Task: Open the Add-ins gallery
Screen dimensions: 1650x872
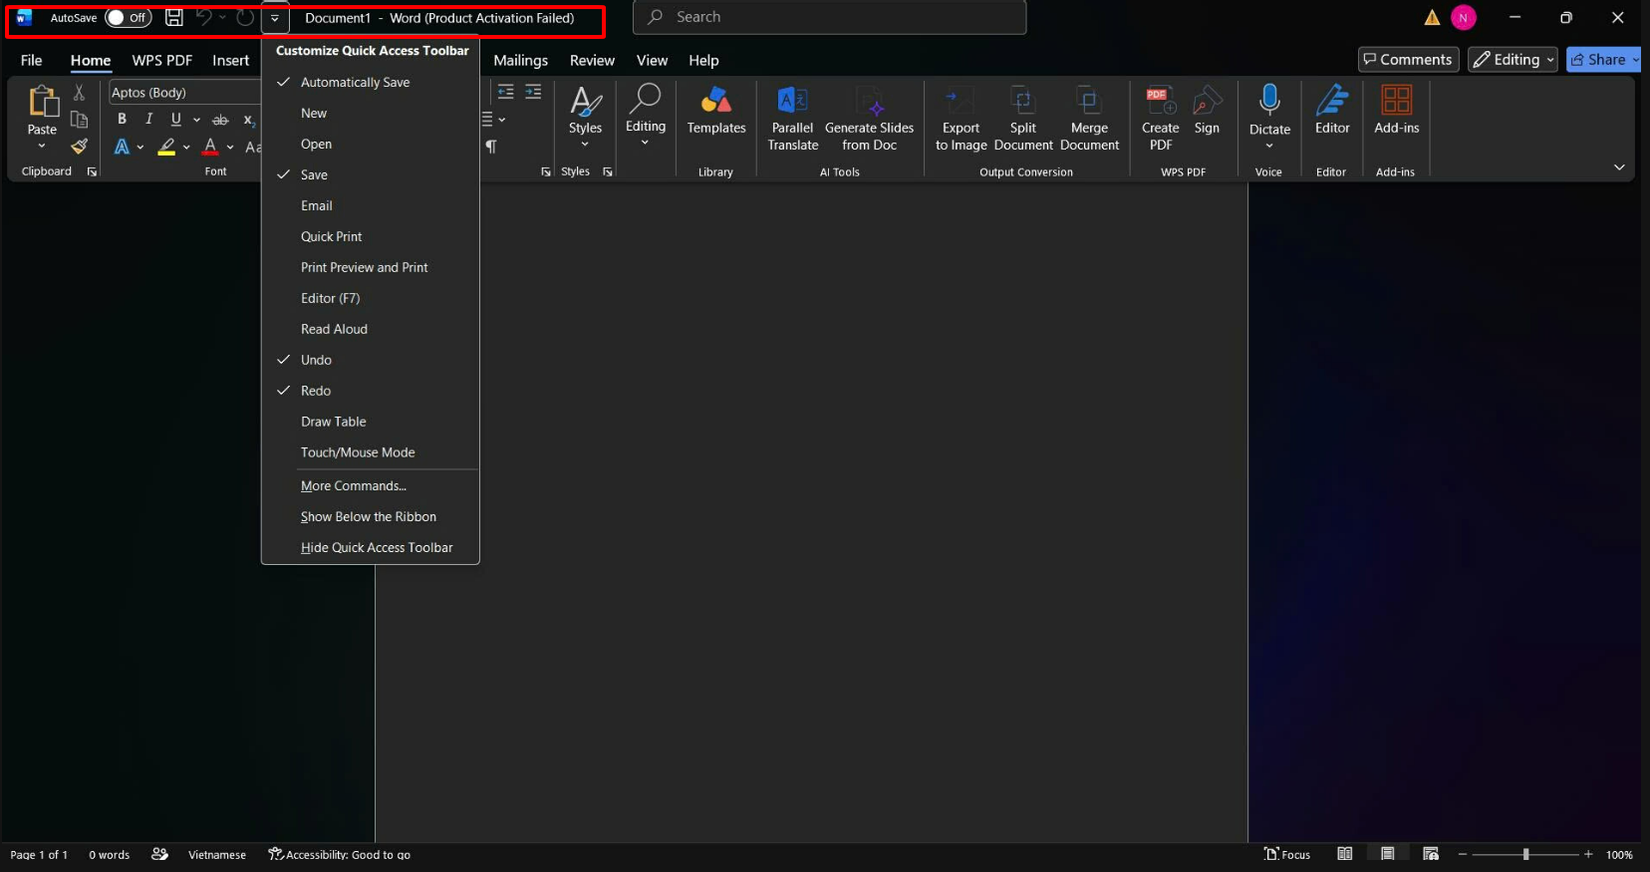Action: coord(1396,110)
